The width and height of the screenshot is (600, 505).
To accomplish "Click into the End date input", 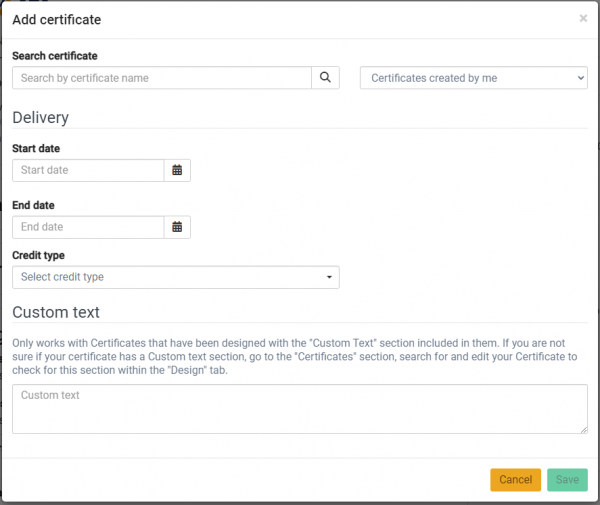I will [x=88, y=227].
